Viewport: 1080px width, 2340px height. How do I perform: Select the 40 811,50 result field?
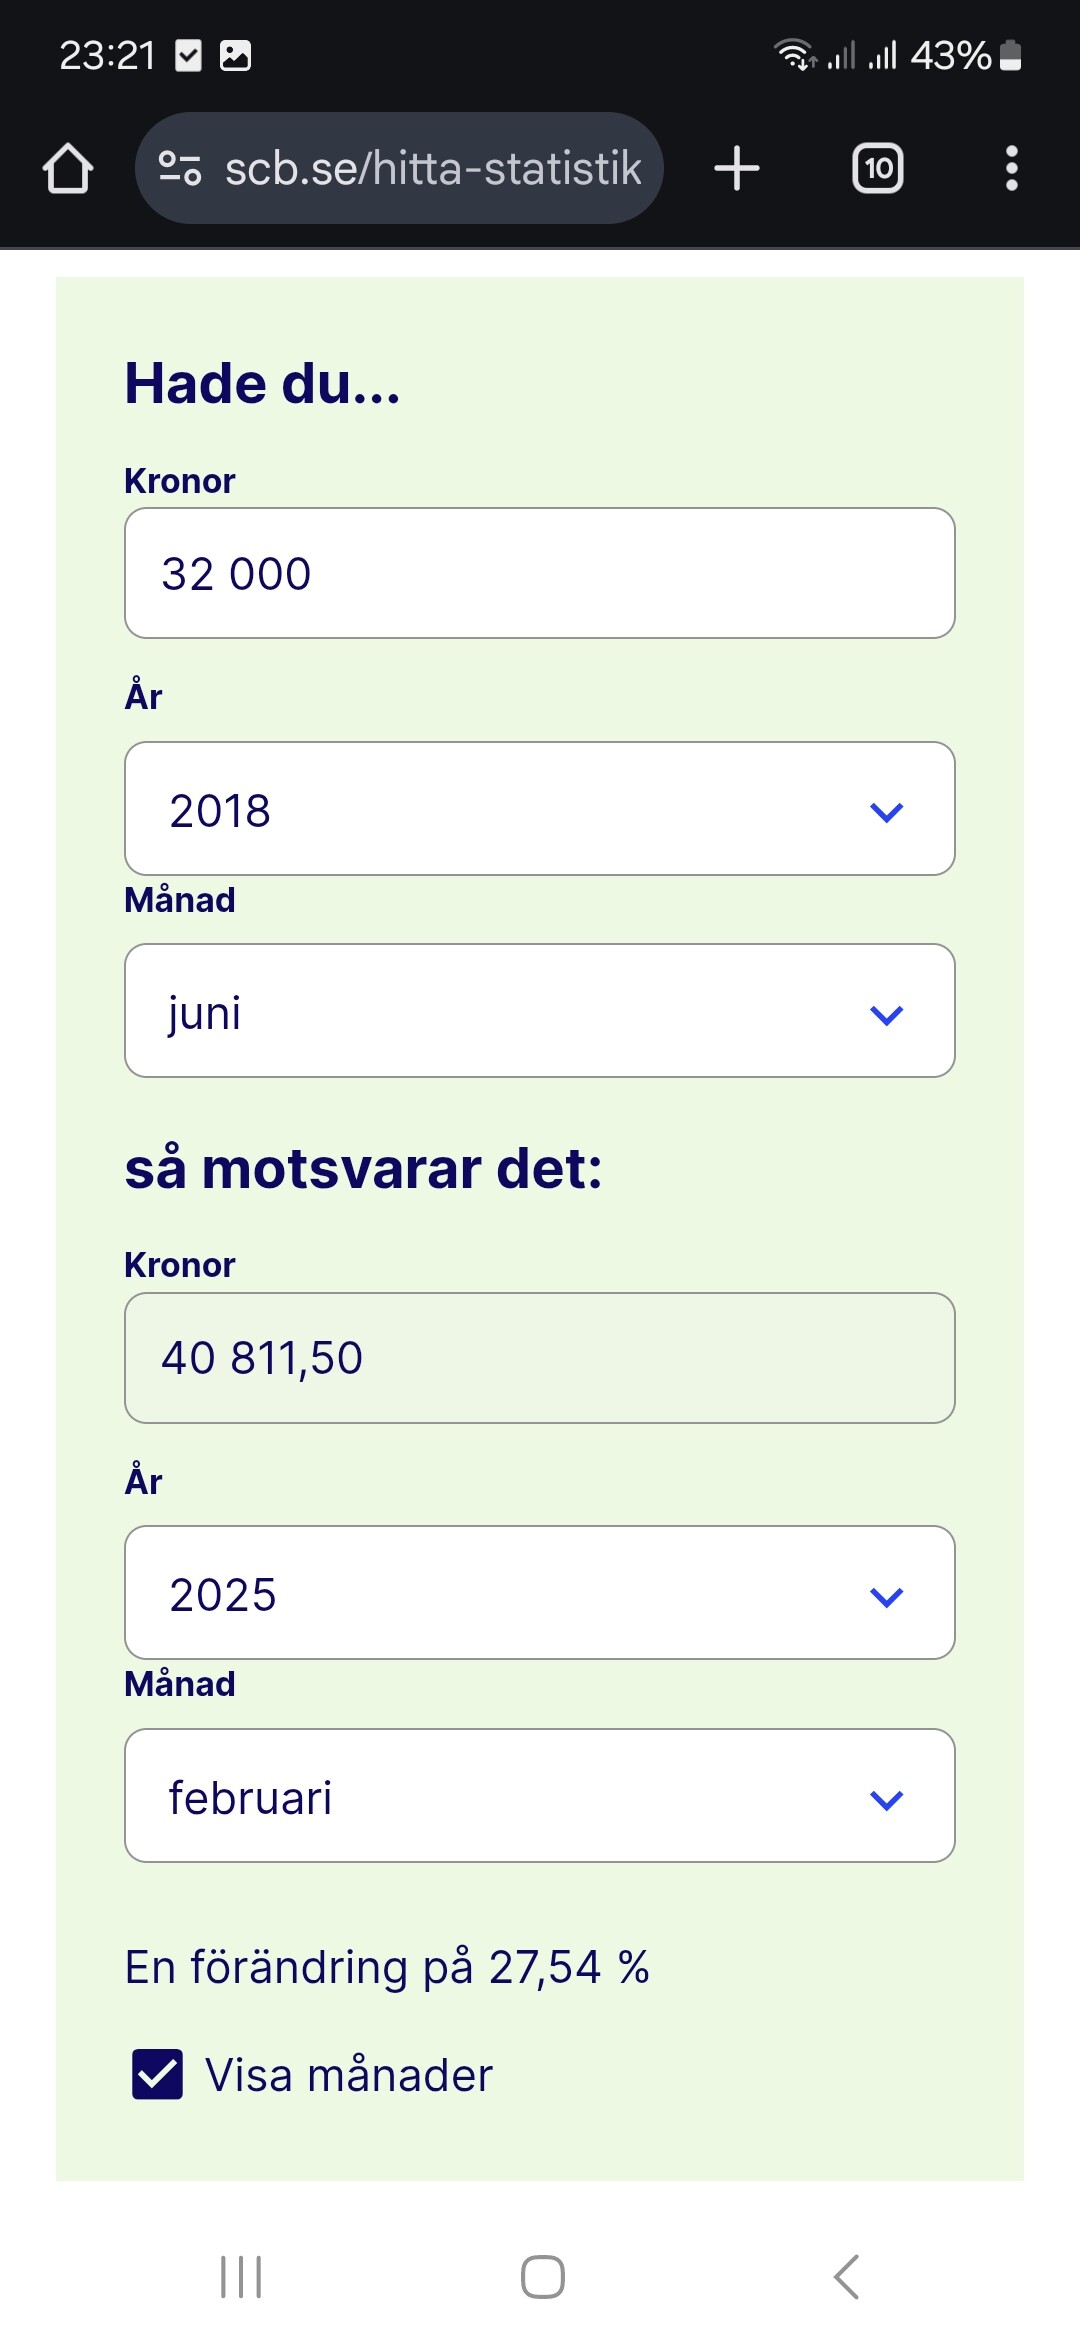click(x=540, y=1358)
